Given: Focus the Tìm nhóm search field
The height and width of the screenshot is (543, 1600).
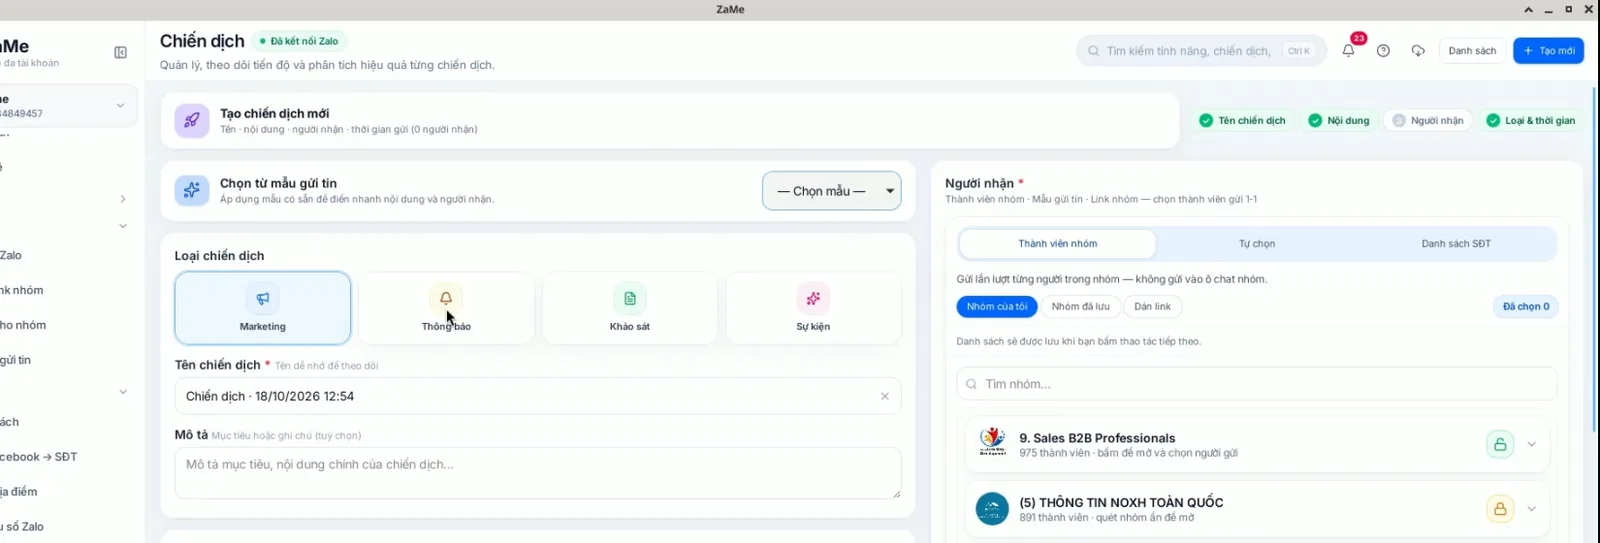Looking at the screenshot, I should (1257, 384).
